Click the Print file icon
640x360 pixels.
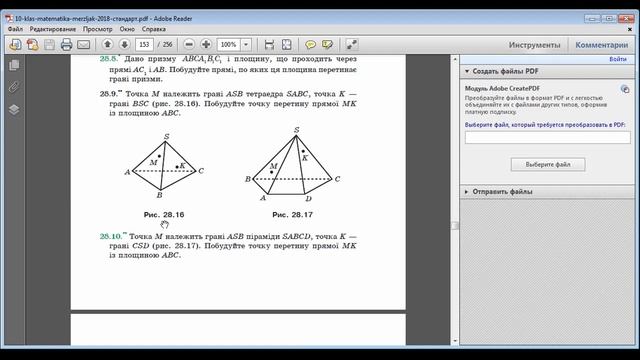click(x=66, y=44)
